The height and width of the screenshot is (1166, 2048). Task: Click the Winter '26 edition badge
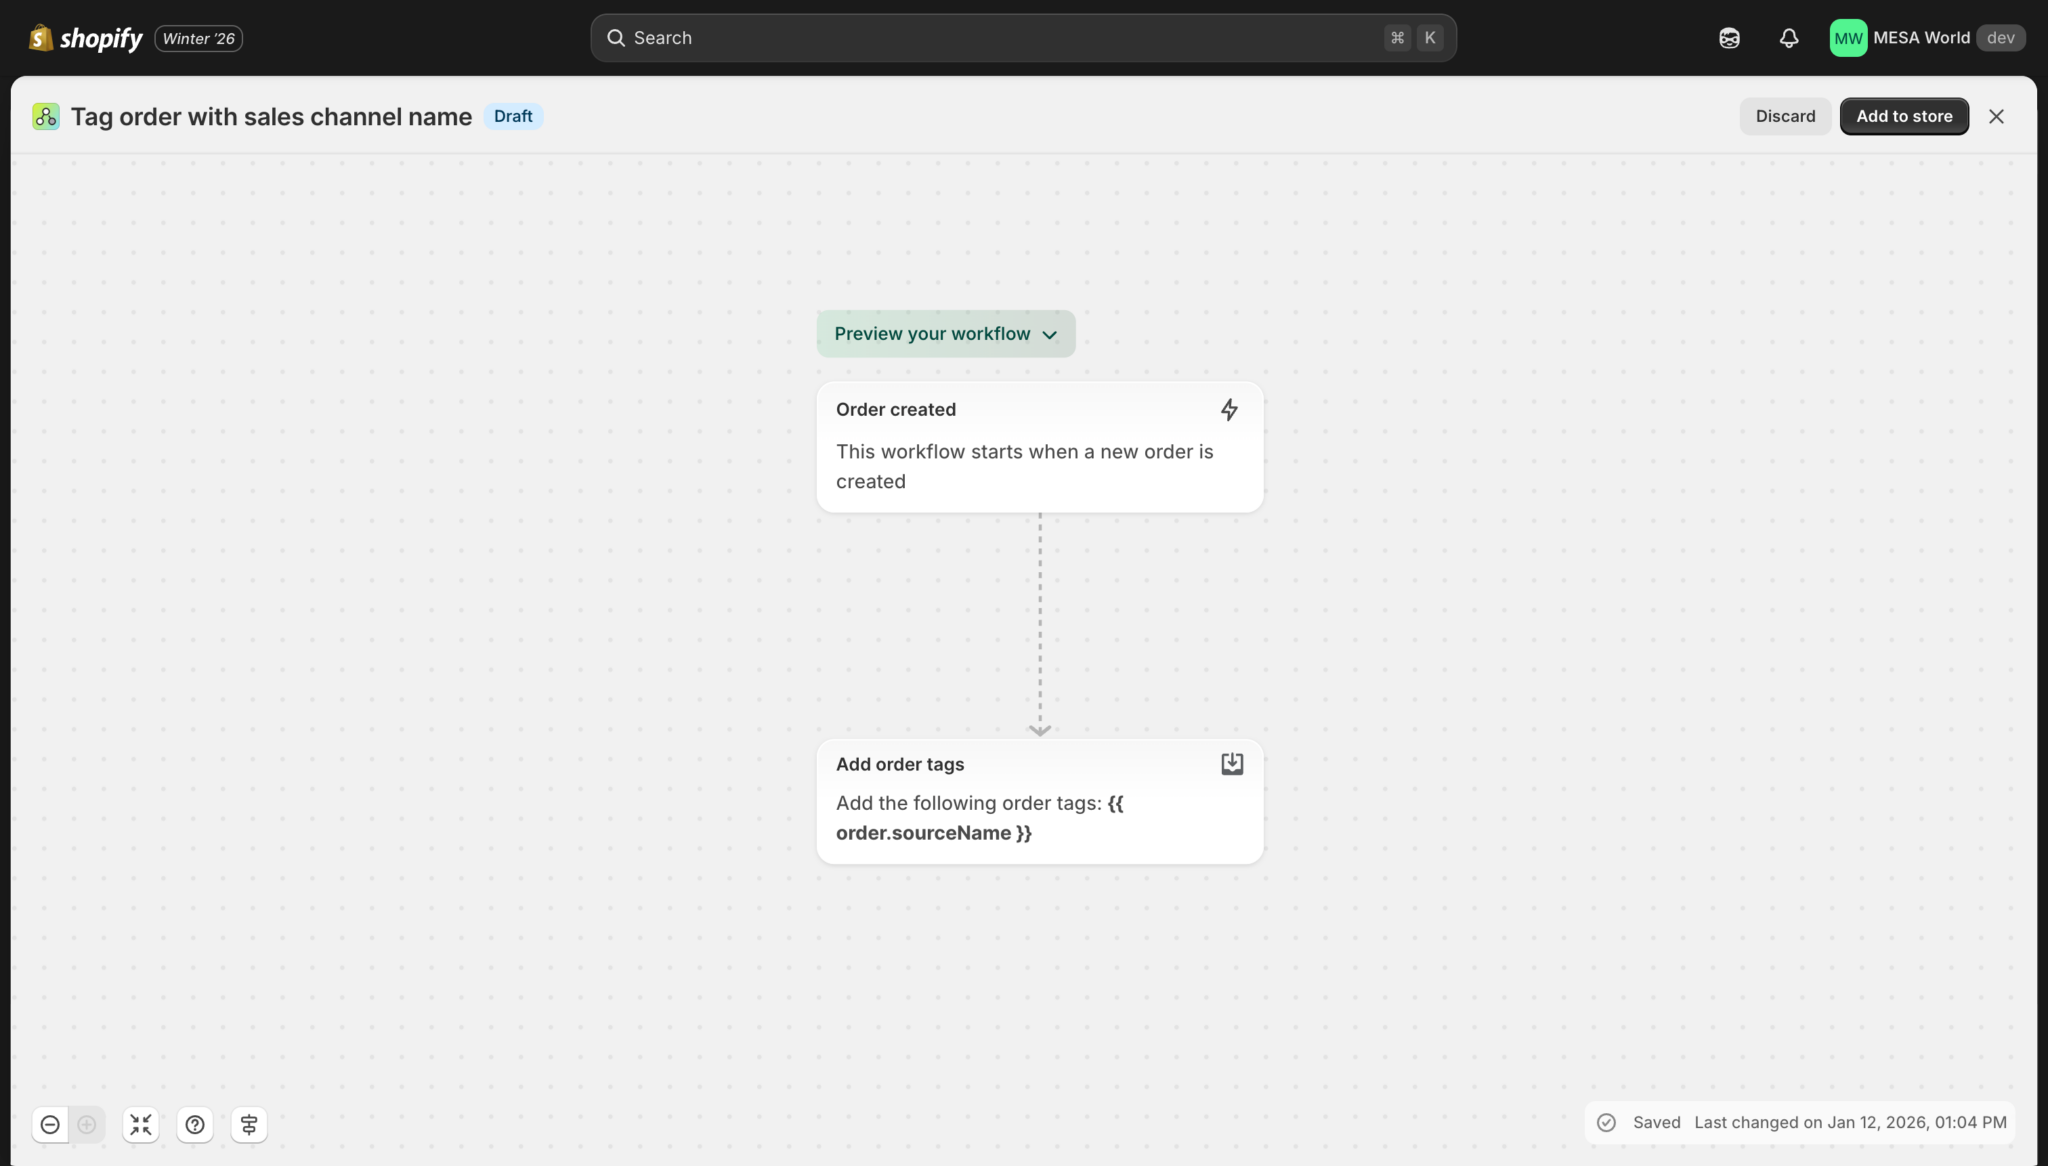click(199, 38)
